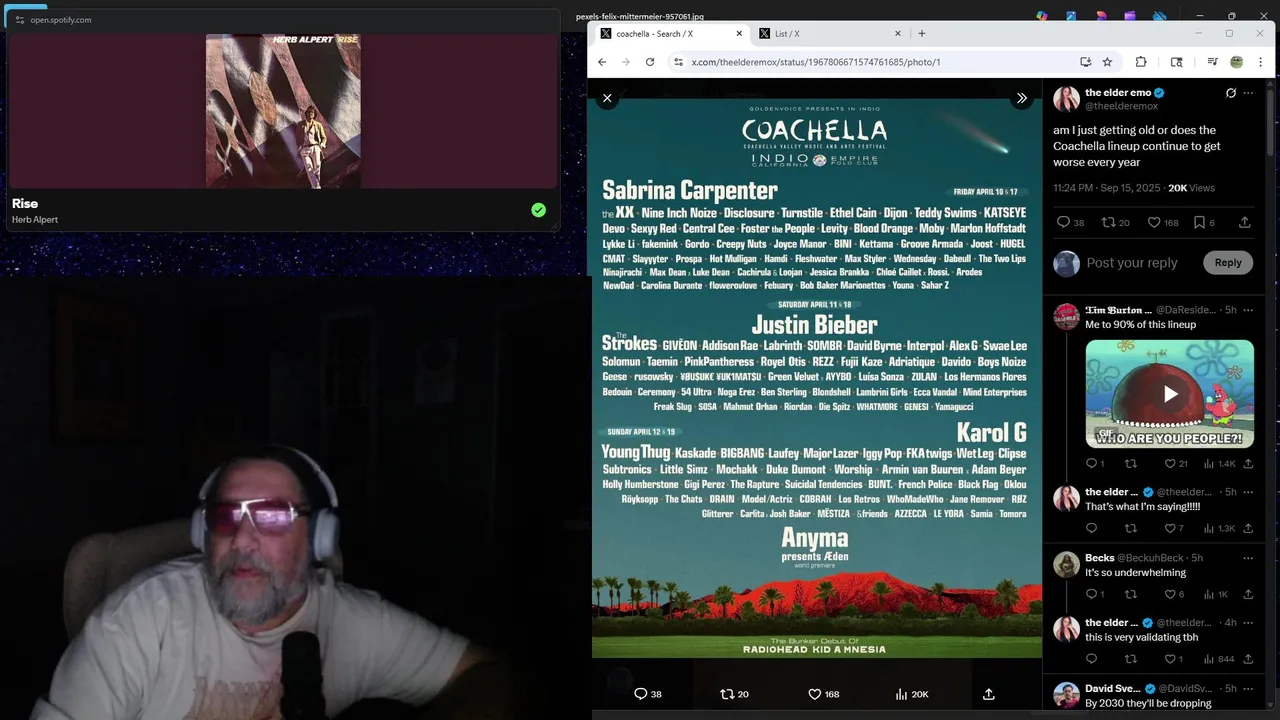
Task: Click the 'Herb Alpert' artist name in Spotify
Action: coord(35,220)
